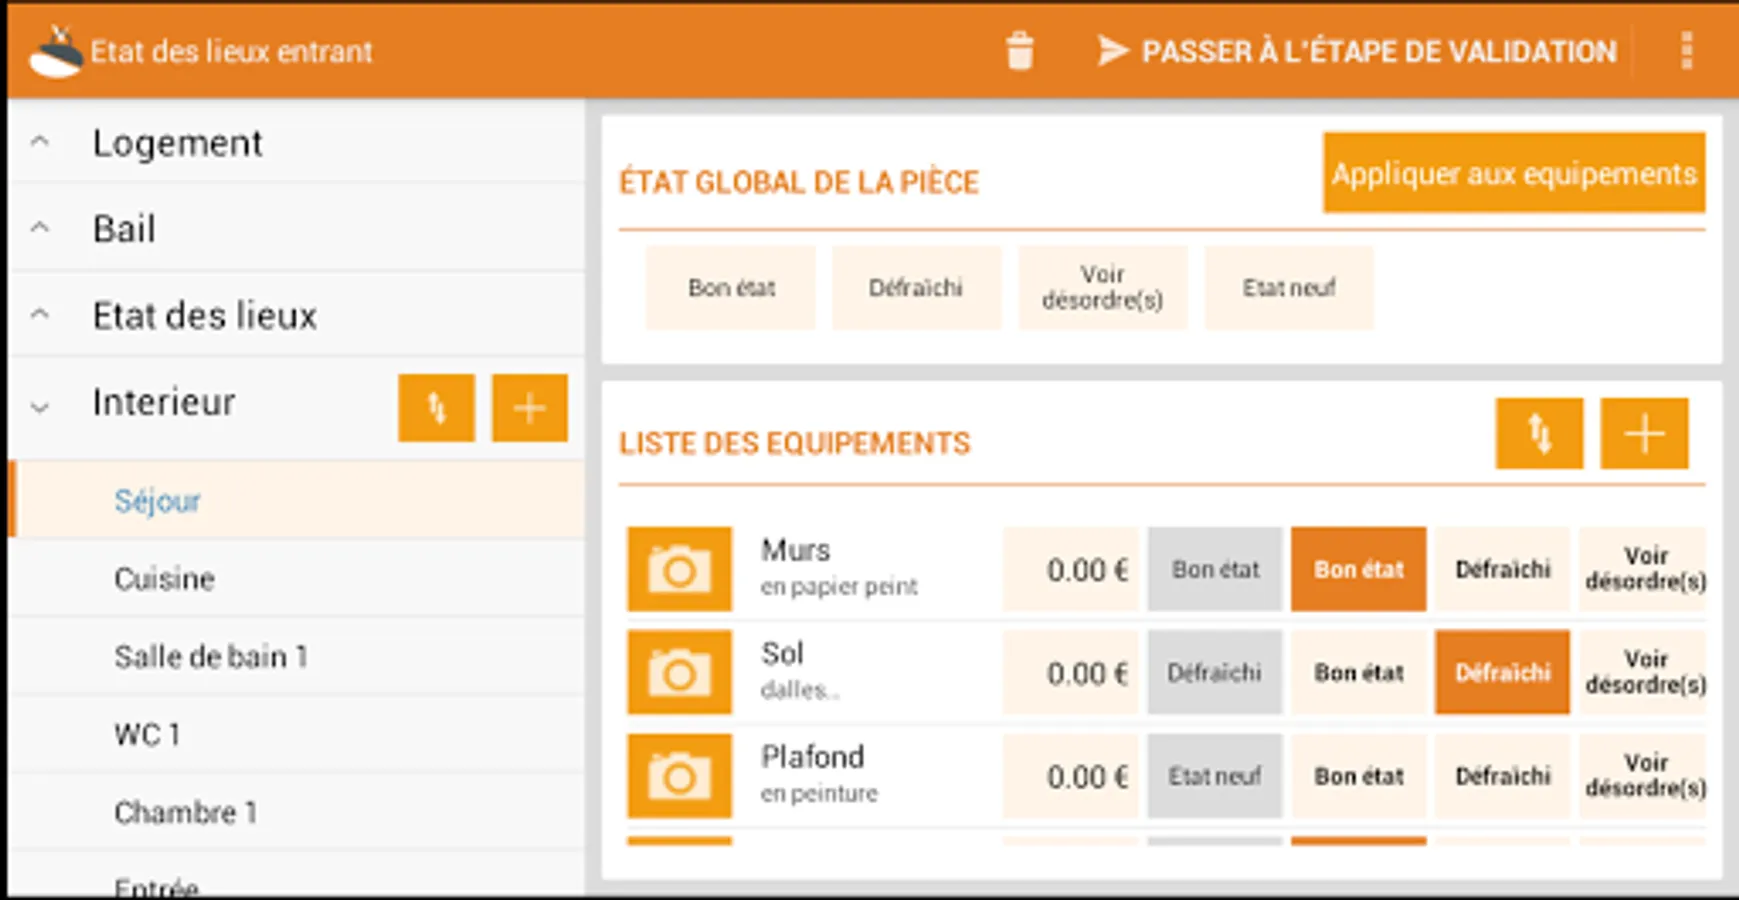1739x900 pixels.
Task: Set Plafond condition to Bon état
Action: [x=1357, y=775]
